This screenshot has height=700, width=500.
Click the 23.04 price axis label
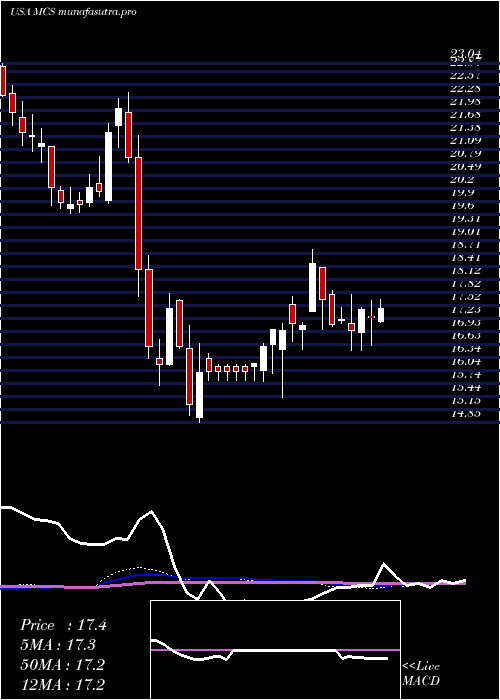466,54
